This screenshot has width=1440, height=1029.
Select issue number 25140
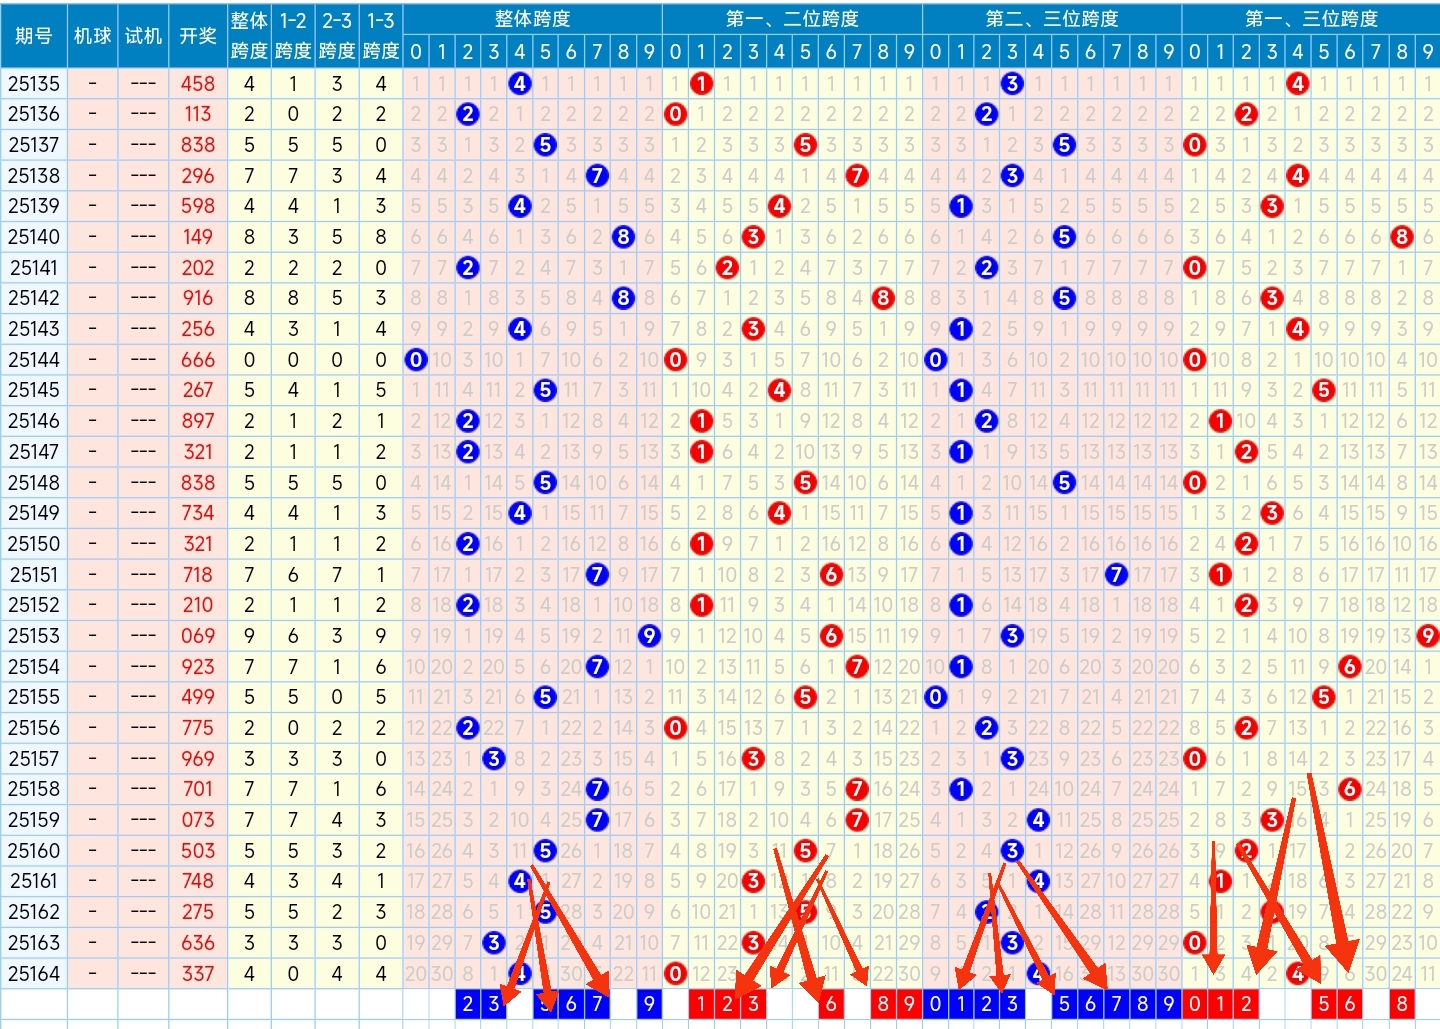34,237
